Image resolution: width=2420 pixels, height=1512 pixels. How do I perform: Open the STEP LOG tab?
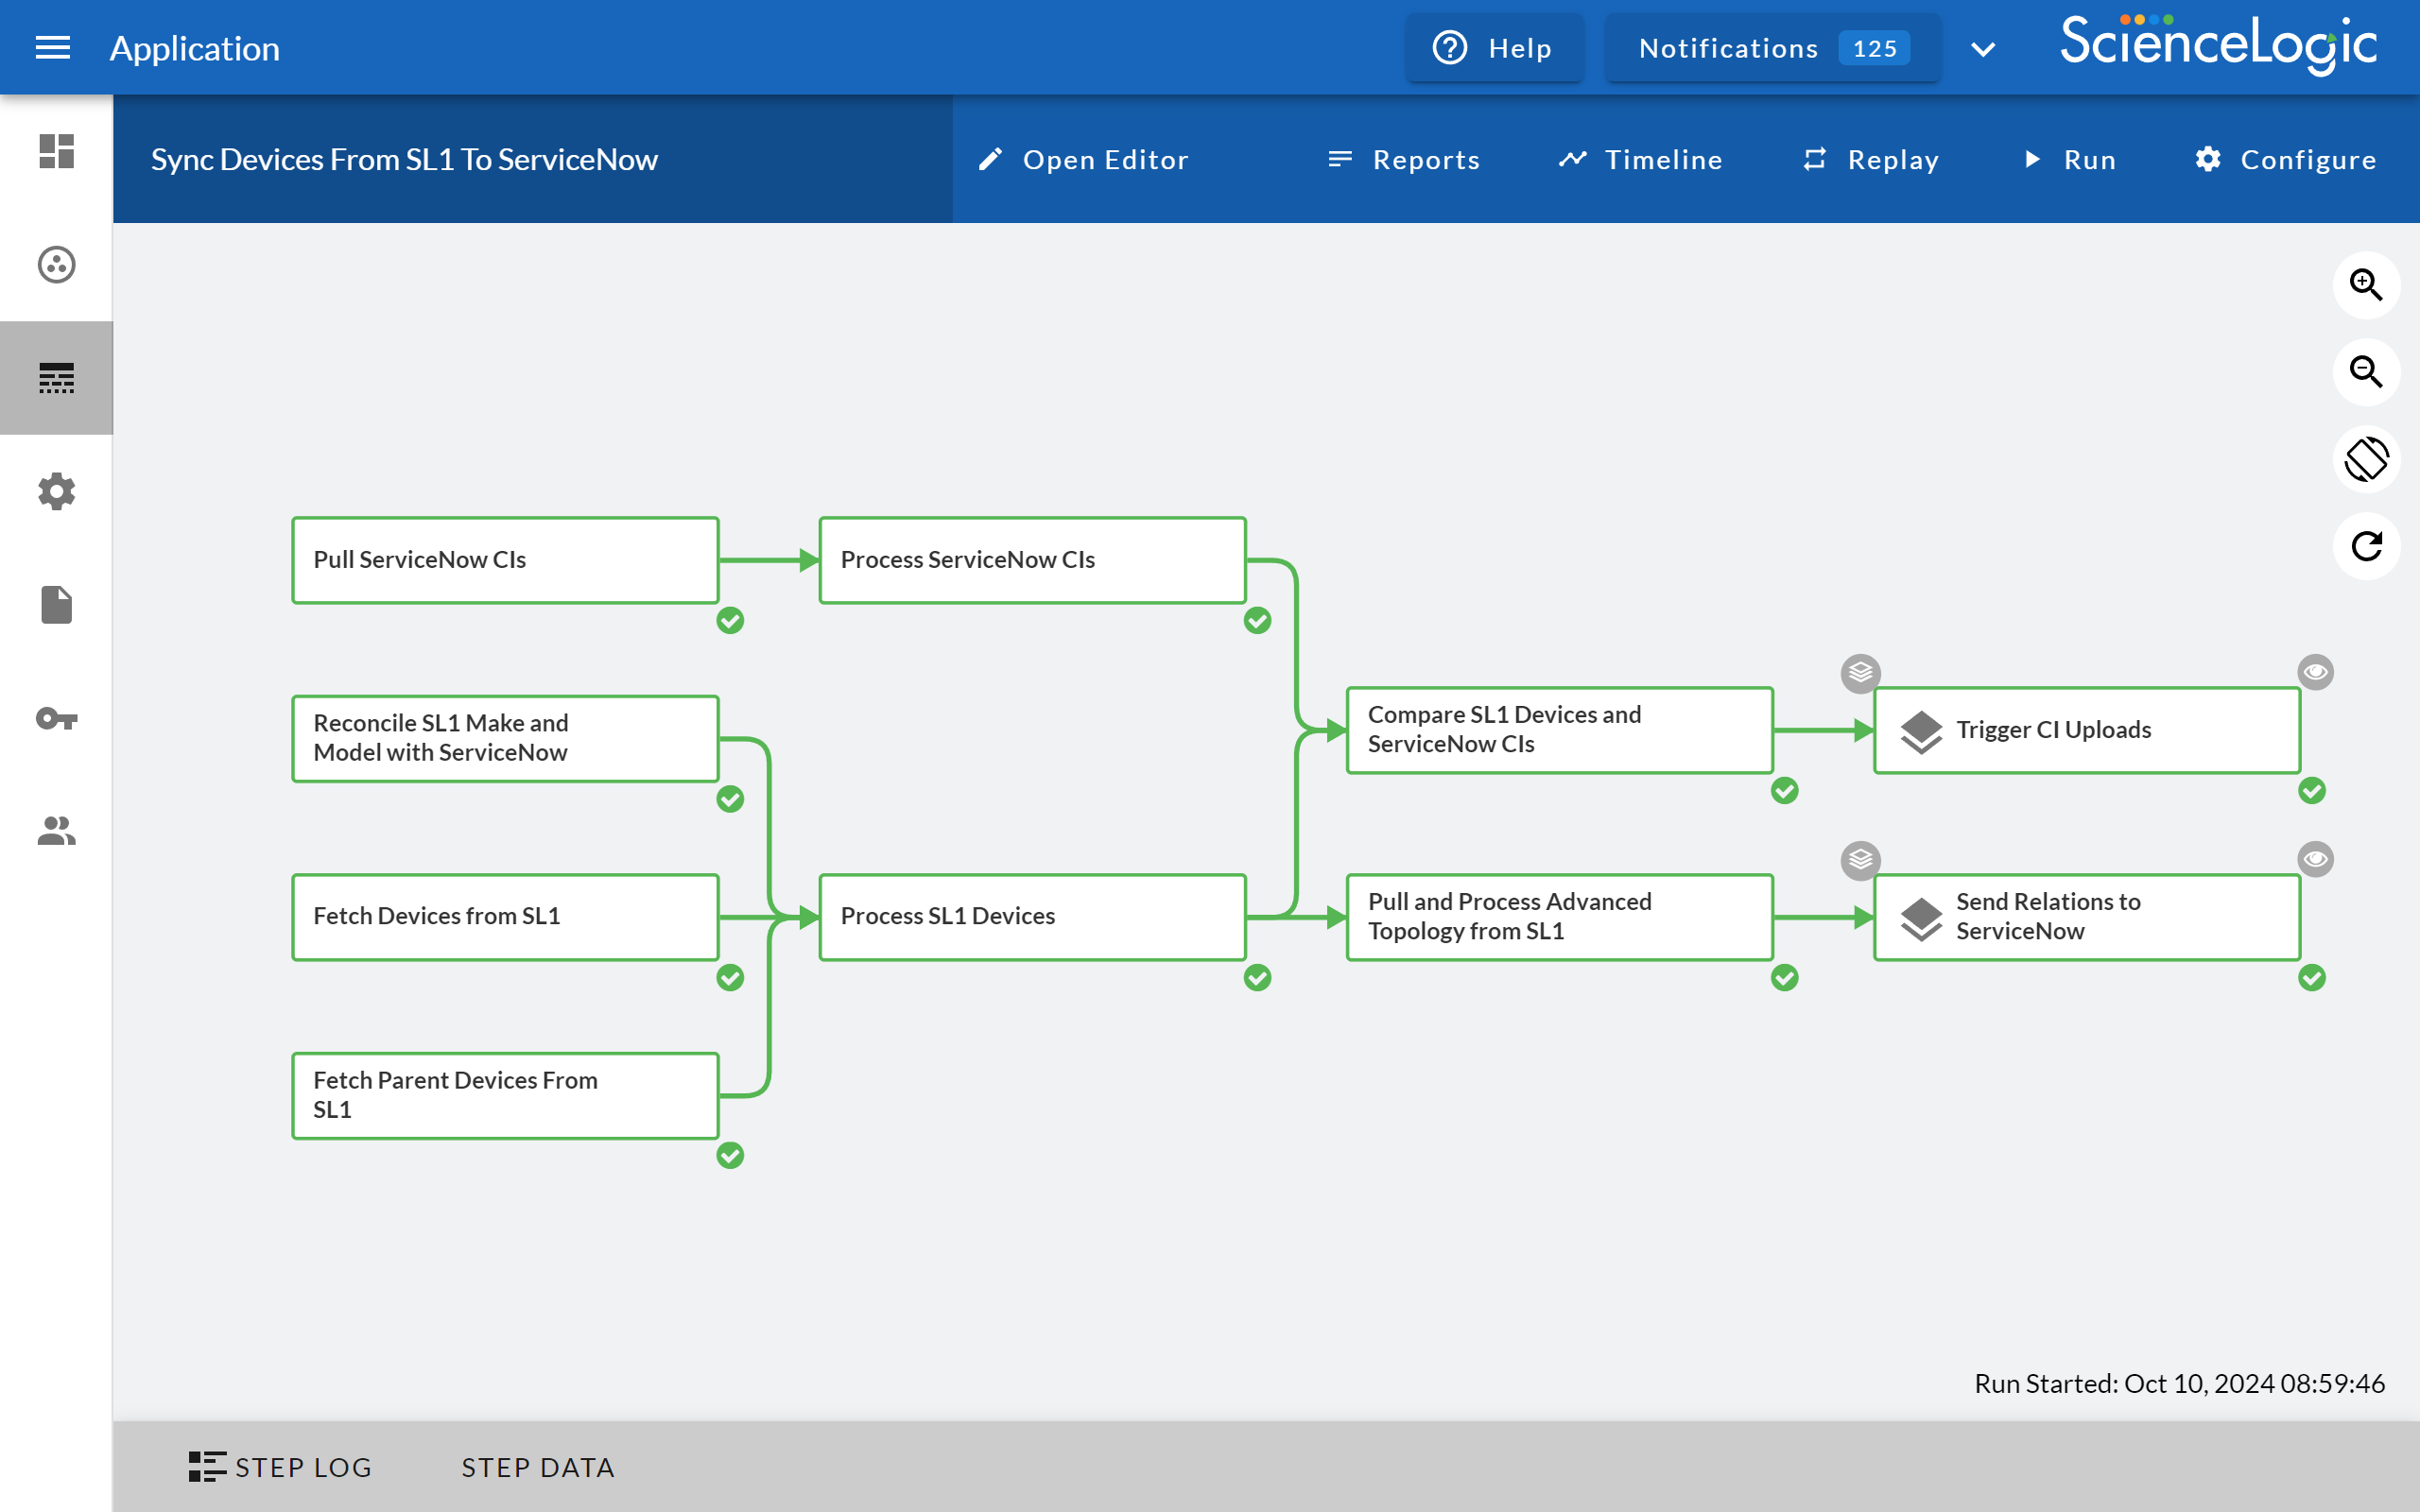click(x=280, y=1467)
